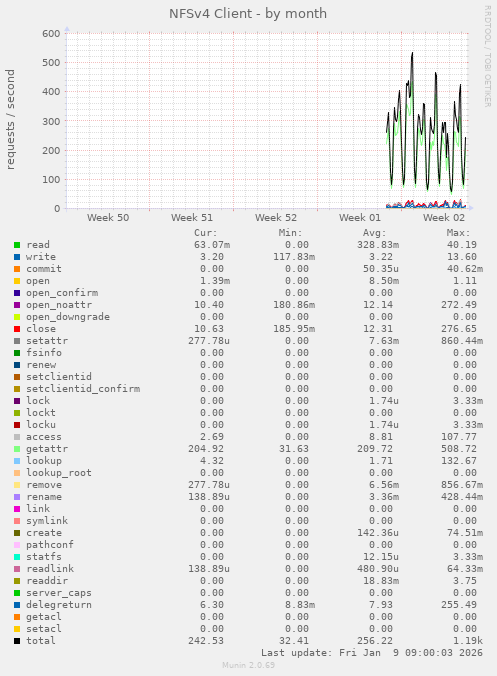Click the 'lookup_root' legend label
Viewport: 497px width, 676px height.
click(x=59, y=473)
